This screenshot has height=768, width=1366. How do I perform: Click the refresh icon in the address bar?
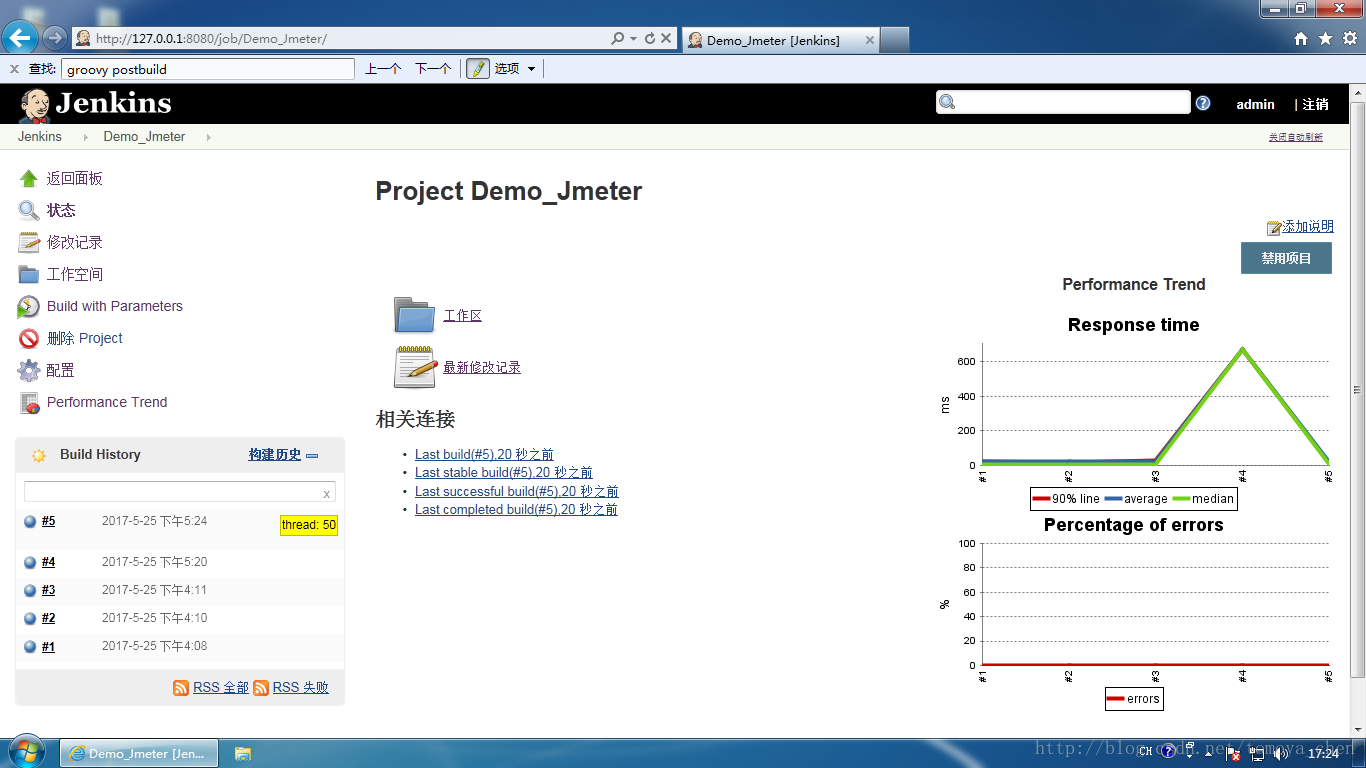click(x=650, y=39)
